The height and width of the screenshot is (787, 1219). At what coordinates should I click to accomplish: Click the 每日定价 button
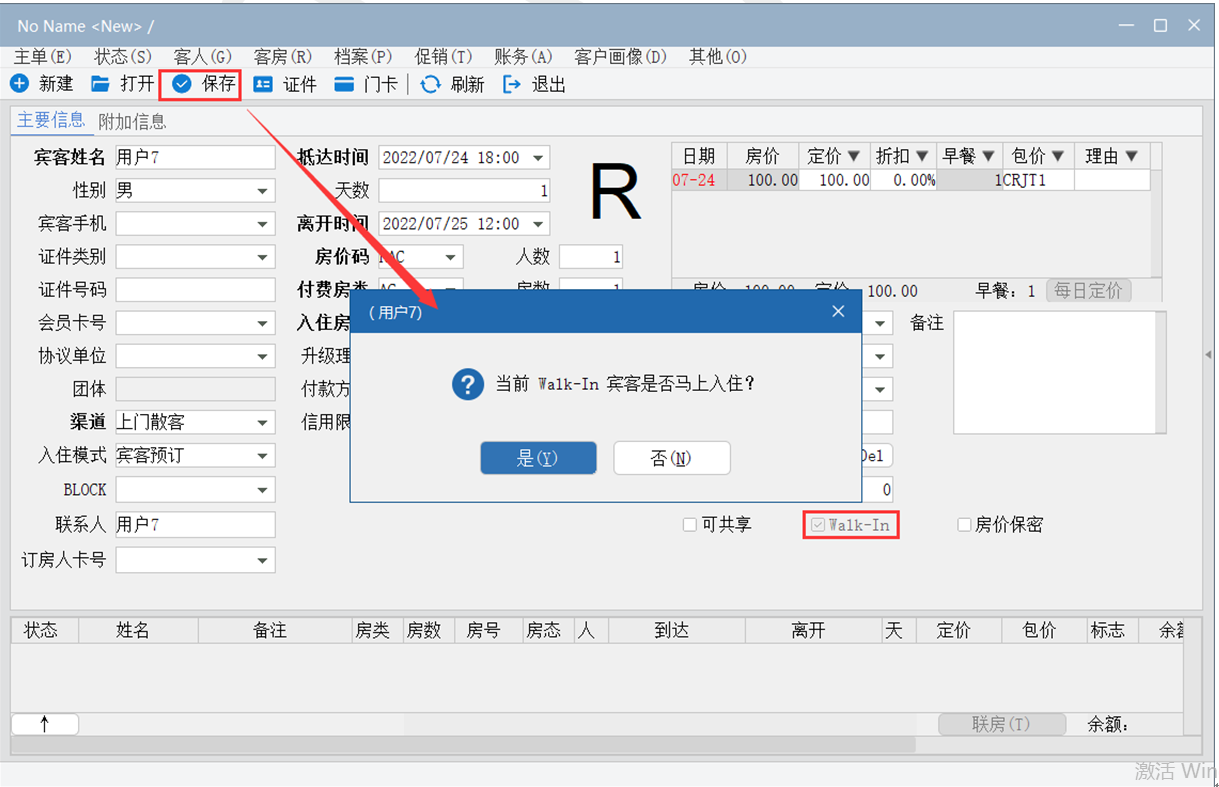coord(1089,290)
